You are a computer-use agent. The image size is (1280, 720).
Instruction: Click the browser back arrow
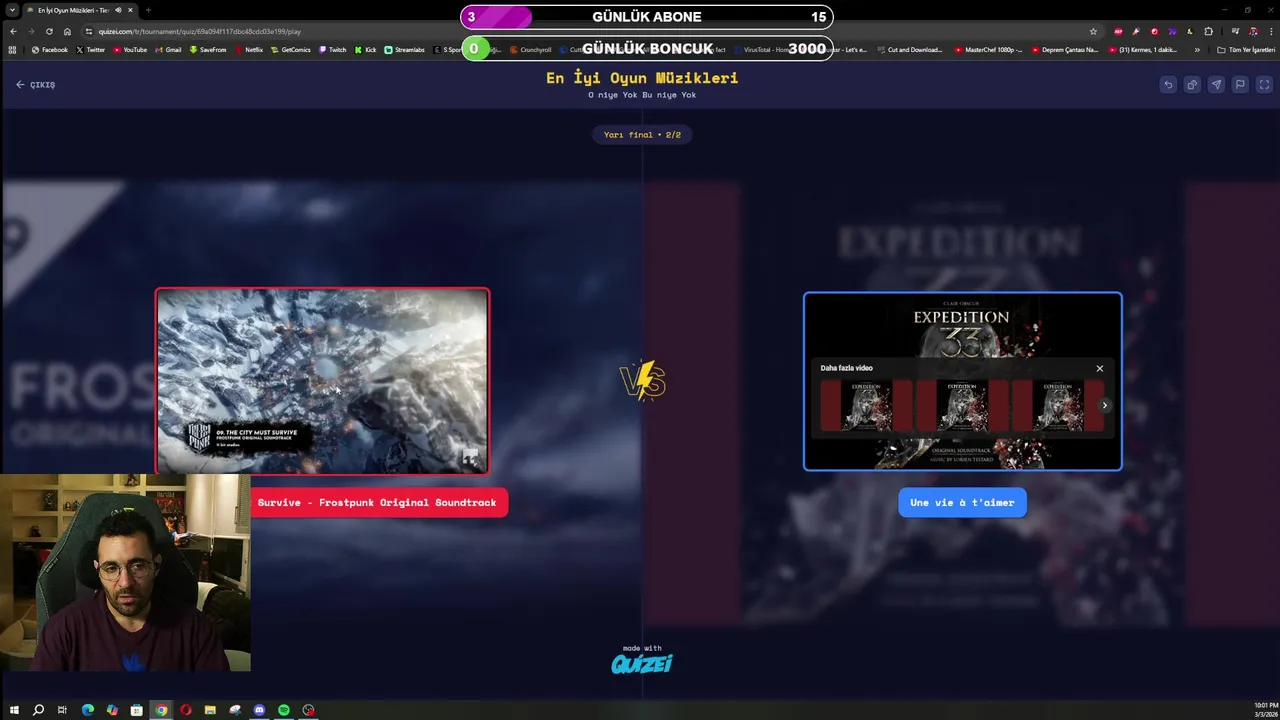[12, 31]
